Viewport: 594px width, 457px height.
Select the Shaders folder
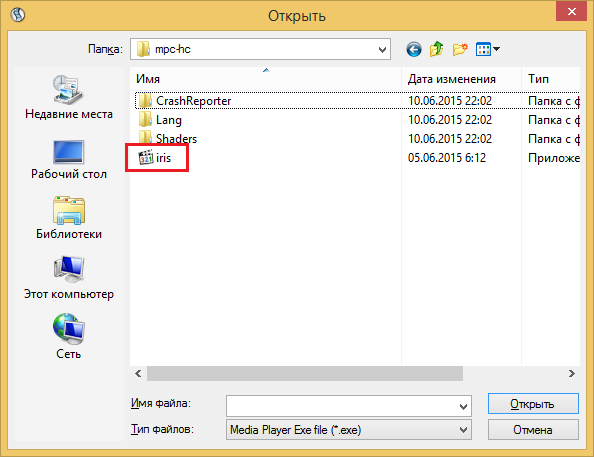tap(167, 138)
